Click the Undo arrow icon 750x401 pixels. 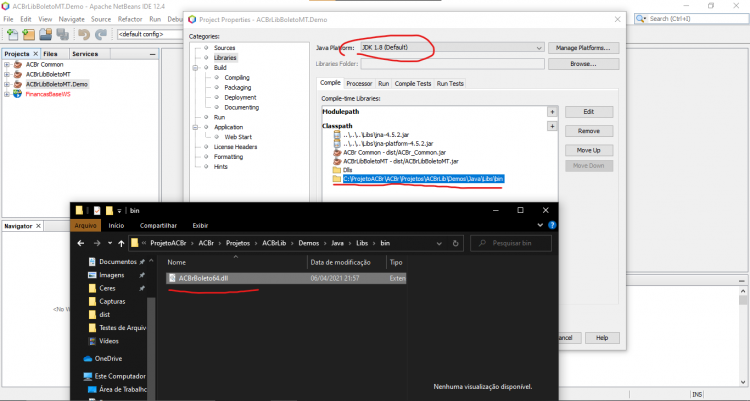(x=84, y=34)
